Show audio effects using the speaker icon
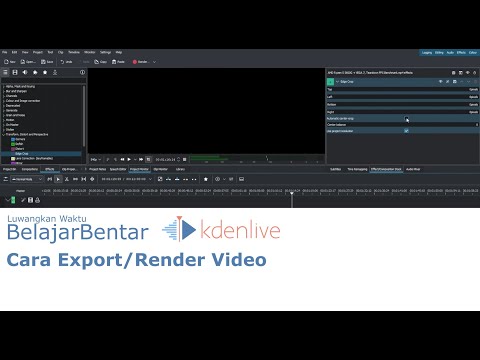The height and width of the screenshot is (360, 480). [25, 72]
